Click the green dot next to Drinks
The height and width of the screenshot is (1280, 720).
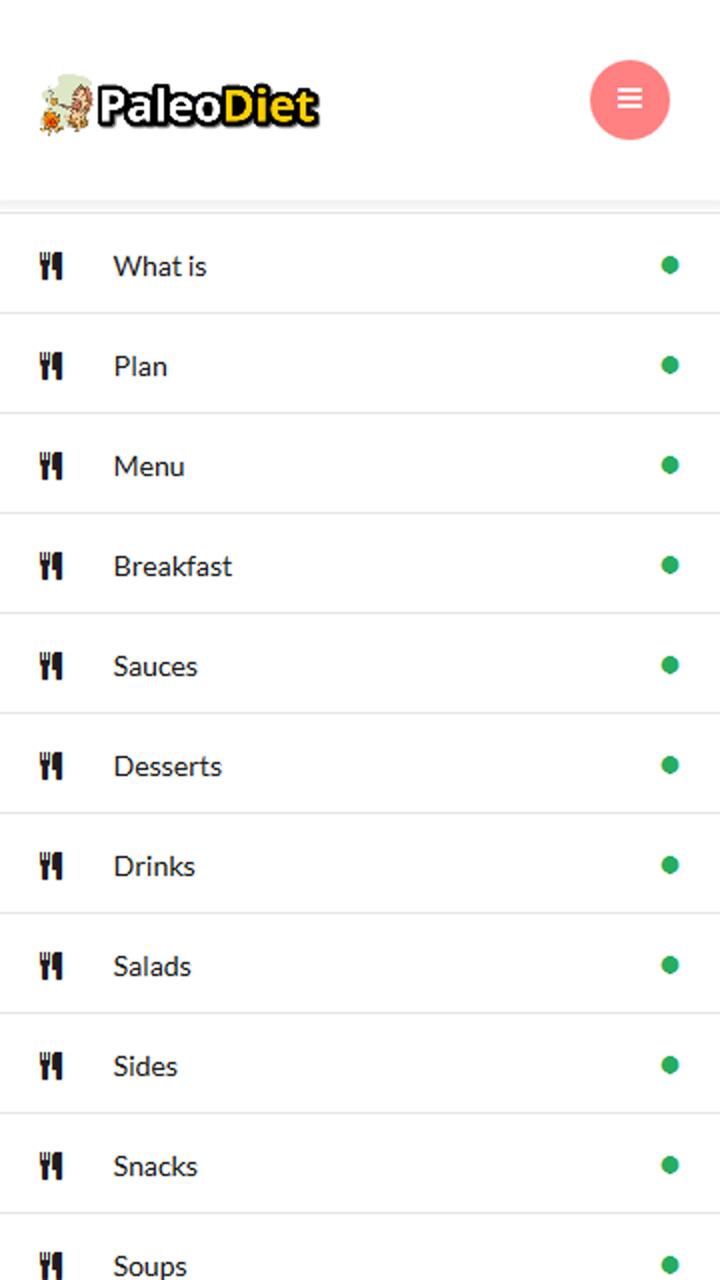(670, 865)
